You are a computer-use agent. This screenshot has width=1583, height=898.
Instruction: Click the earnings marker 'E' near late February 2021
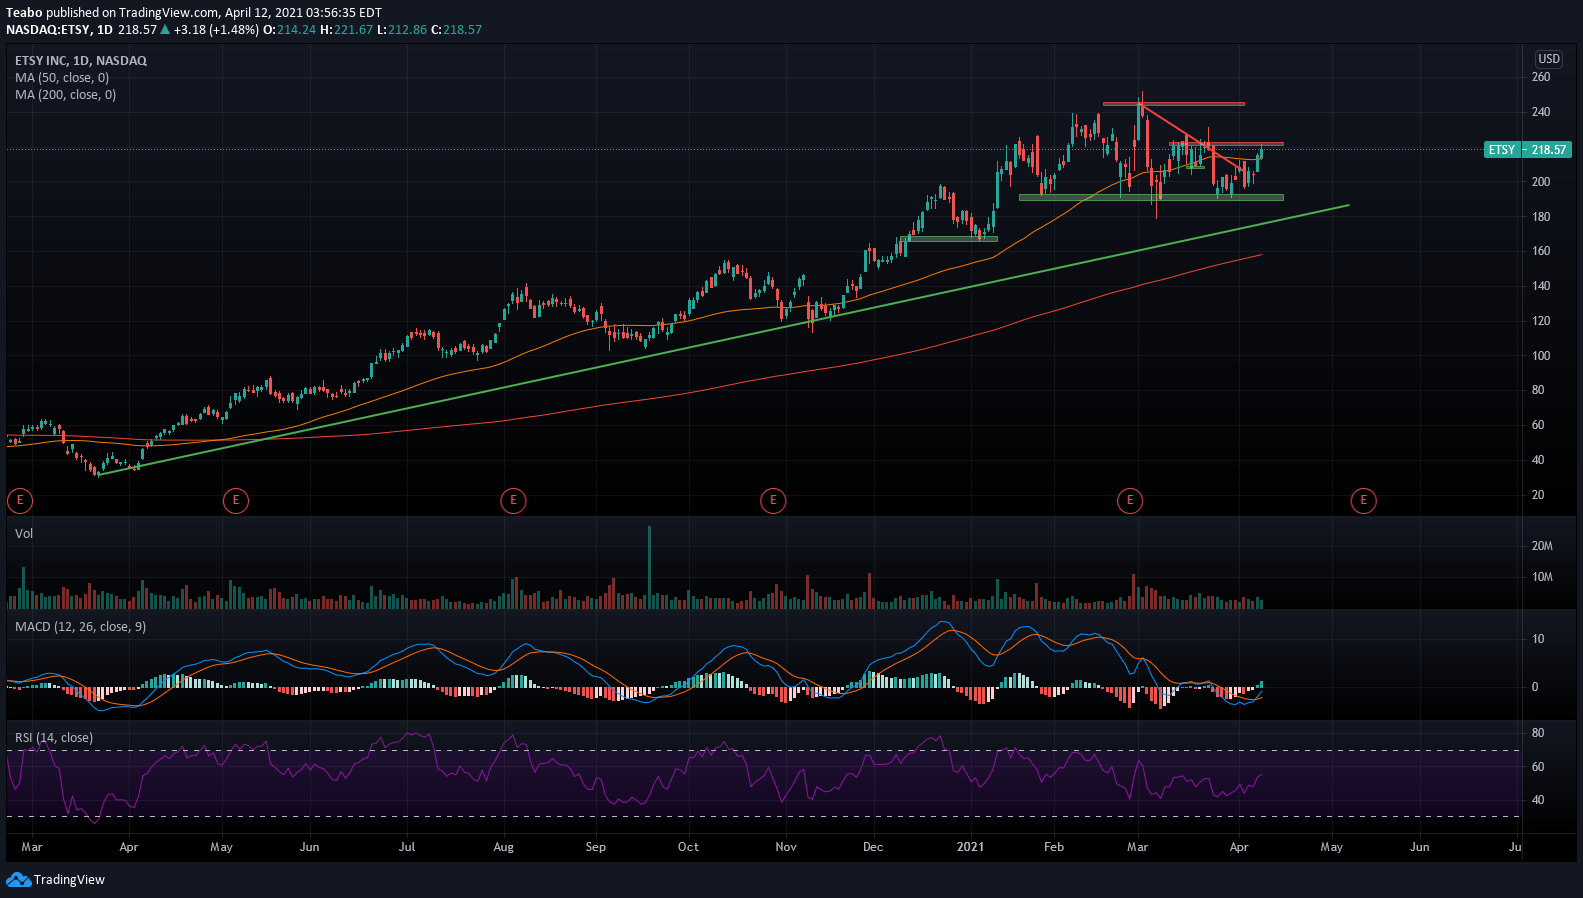[1130, 501]
